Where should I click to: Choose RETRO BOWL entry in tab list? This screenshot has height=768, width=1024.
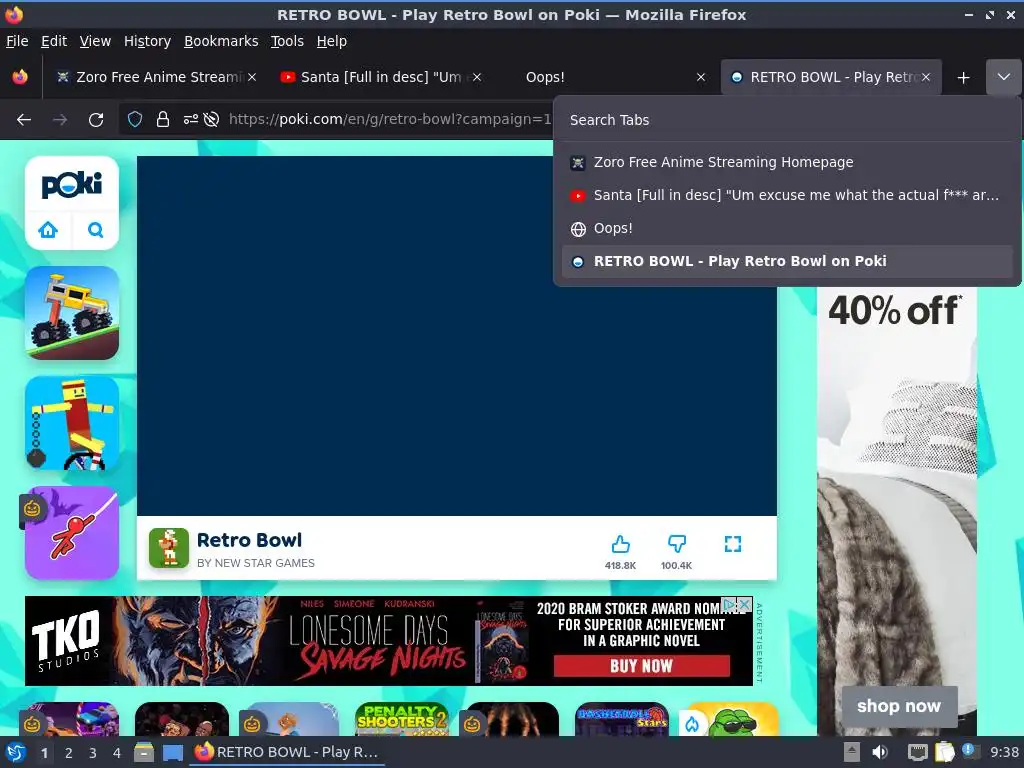[787, 261]
